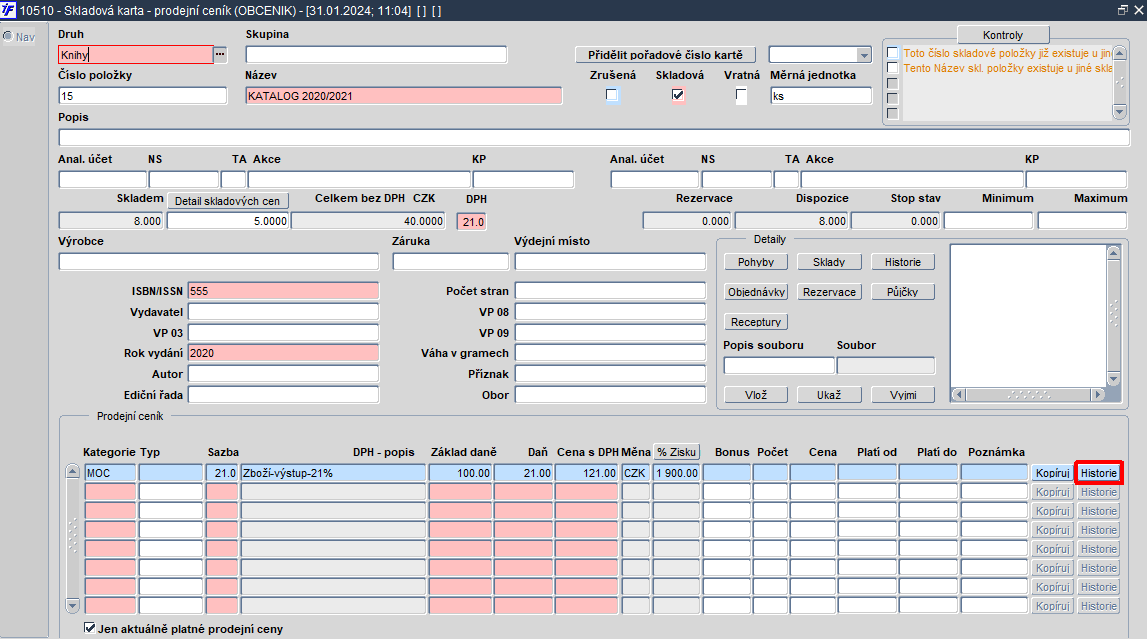
Task: Toggle the Zrušená checkbox
Action: pyautogui.click(x=612, y=95)
